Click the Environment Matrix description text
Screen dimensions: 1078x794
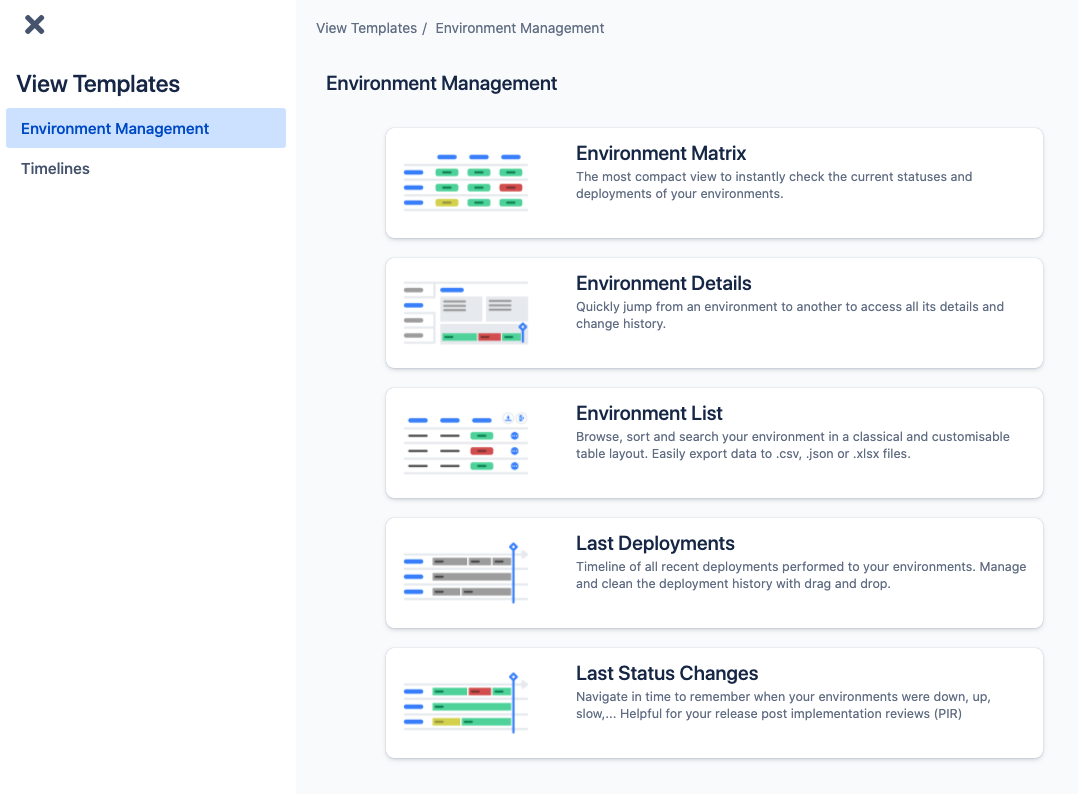[774, 185]
